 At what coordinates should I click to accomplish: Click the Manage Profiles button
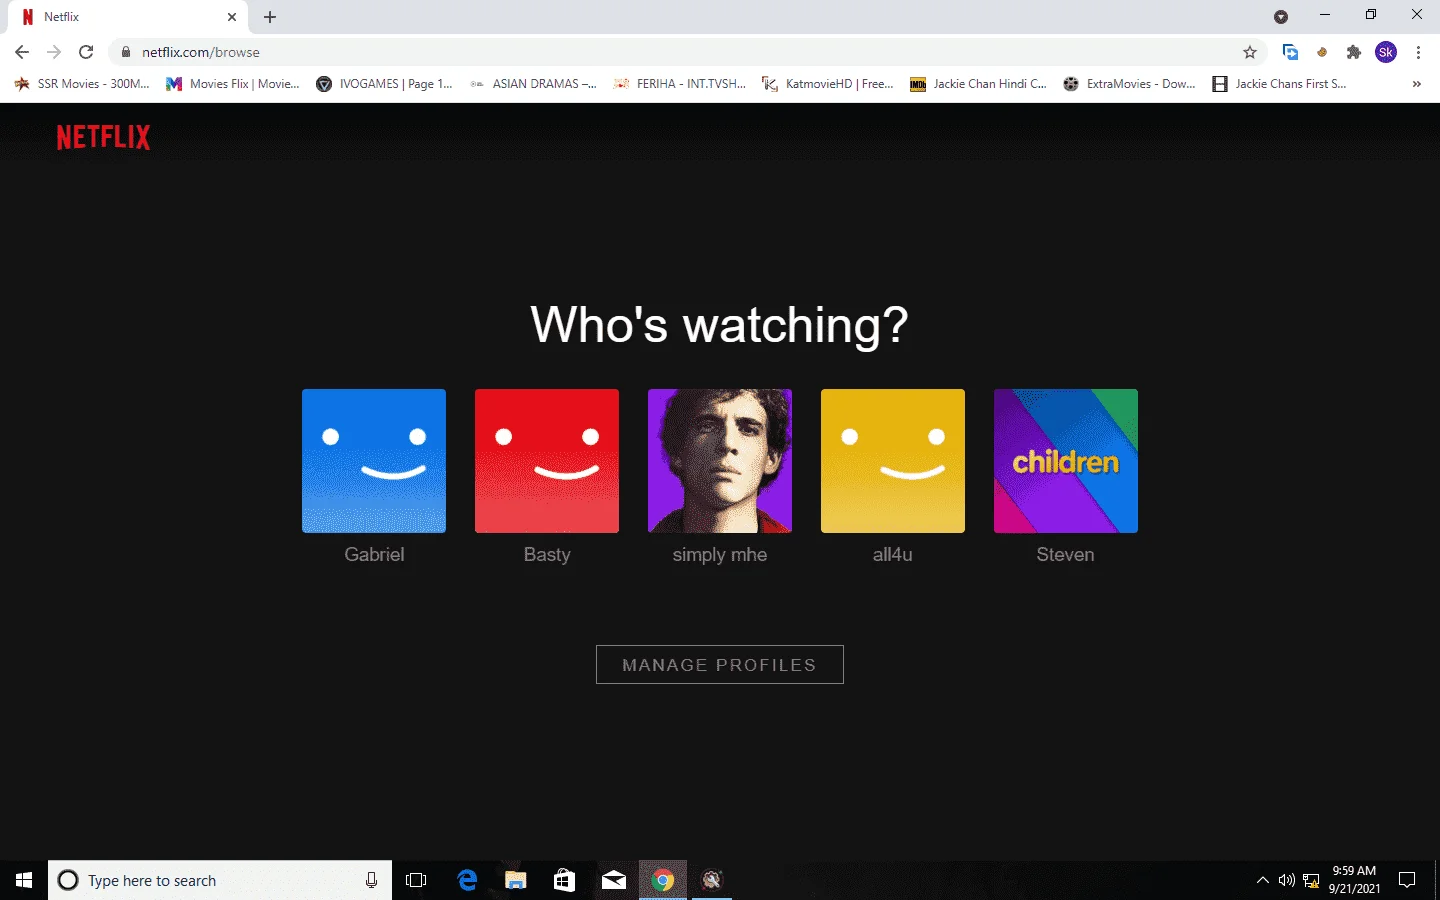tap(720, 665)
